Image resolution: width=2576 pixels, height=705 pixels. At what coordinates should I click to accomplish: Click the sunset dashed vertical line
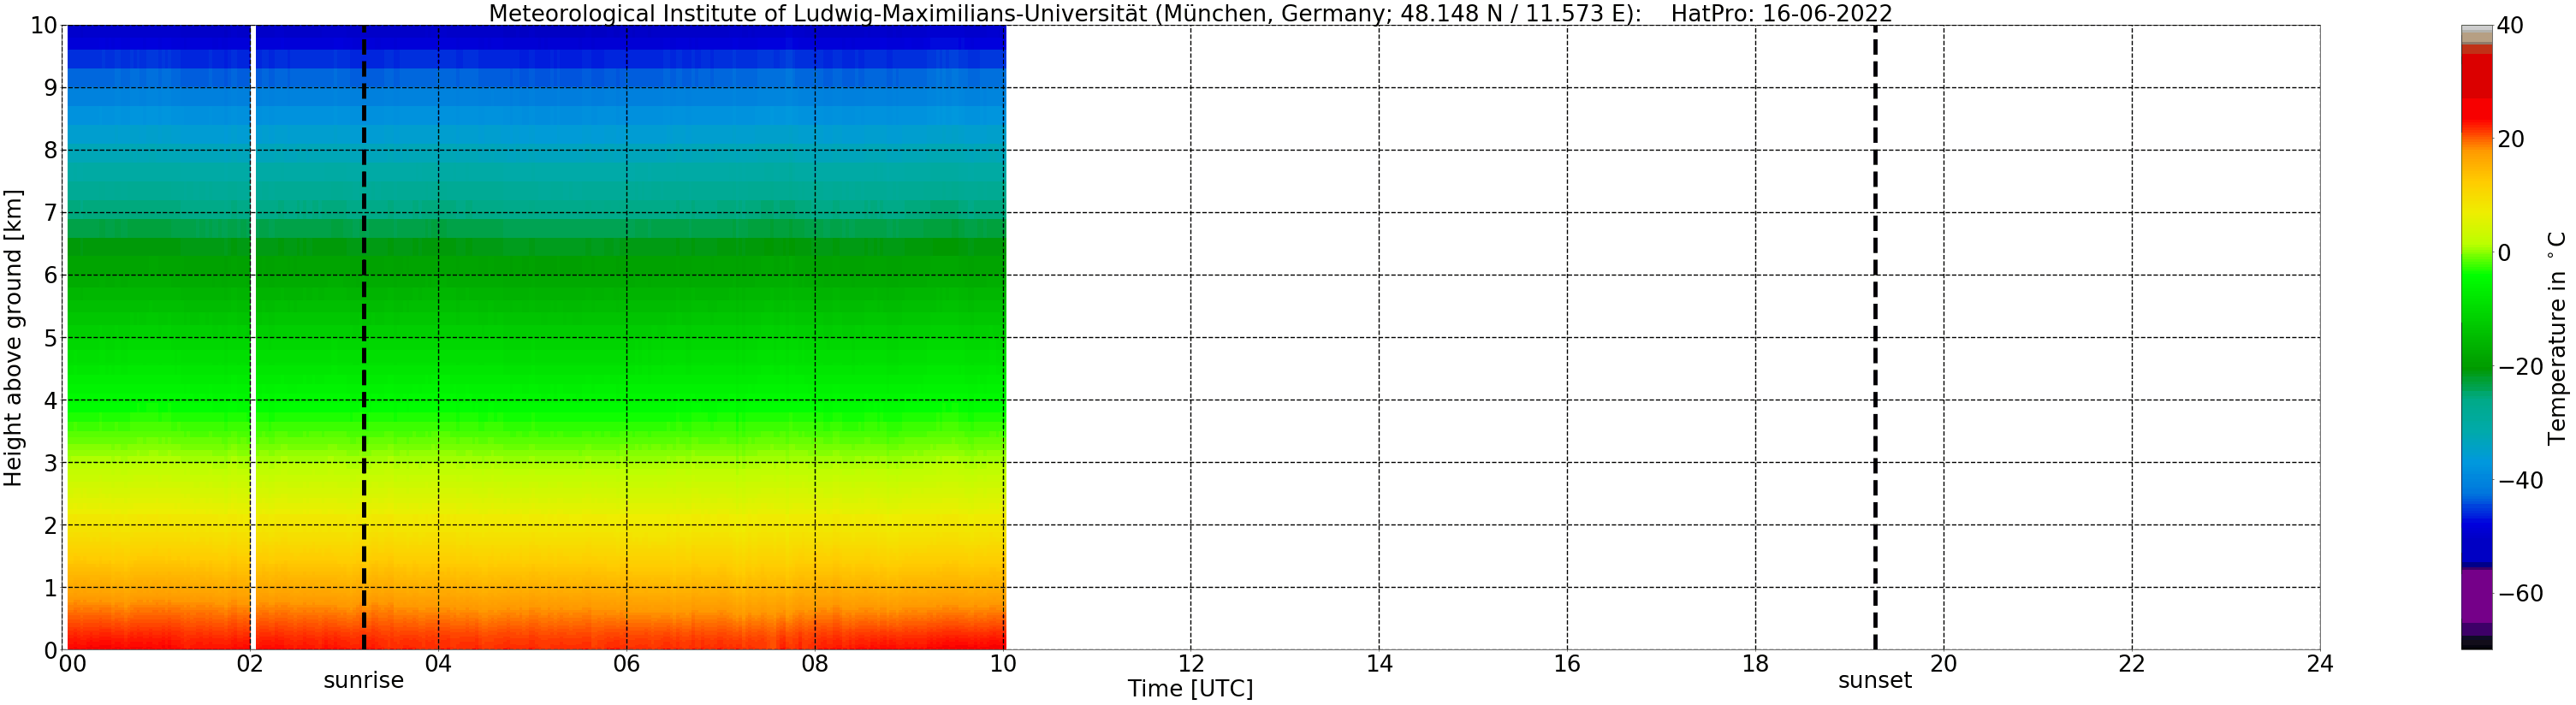(x=1875, y=337)
